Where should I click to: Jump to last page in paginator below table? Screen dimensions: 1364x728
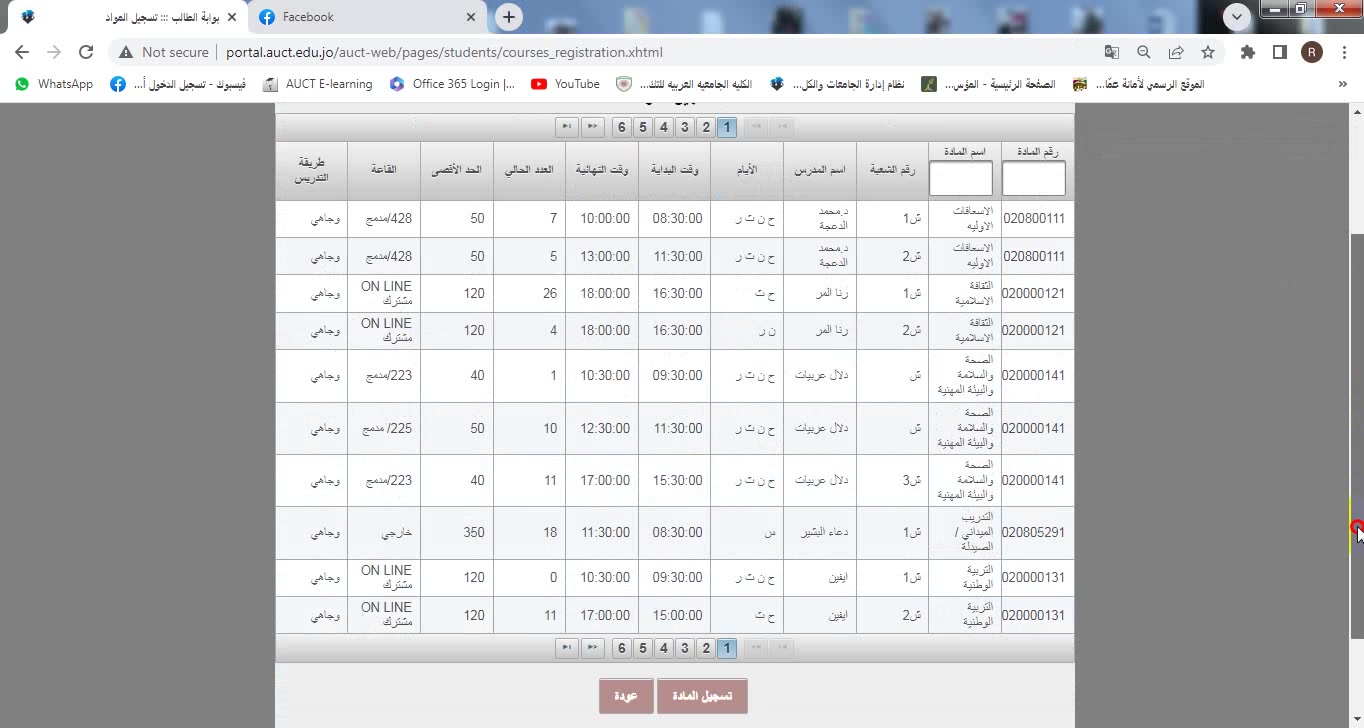point(567,648)
